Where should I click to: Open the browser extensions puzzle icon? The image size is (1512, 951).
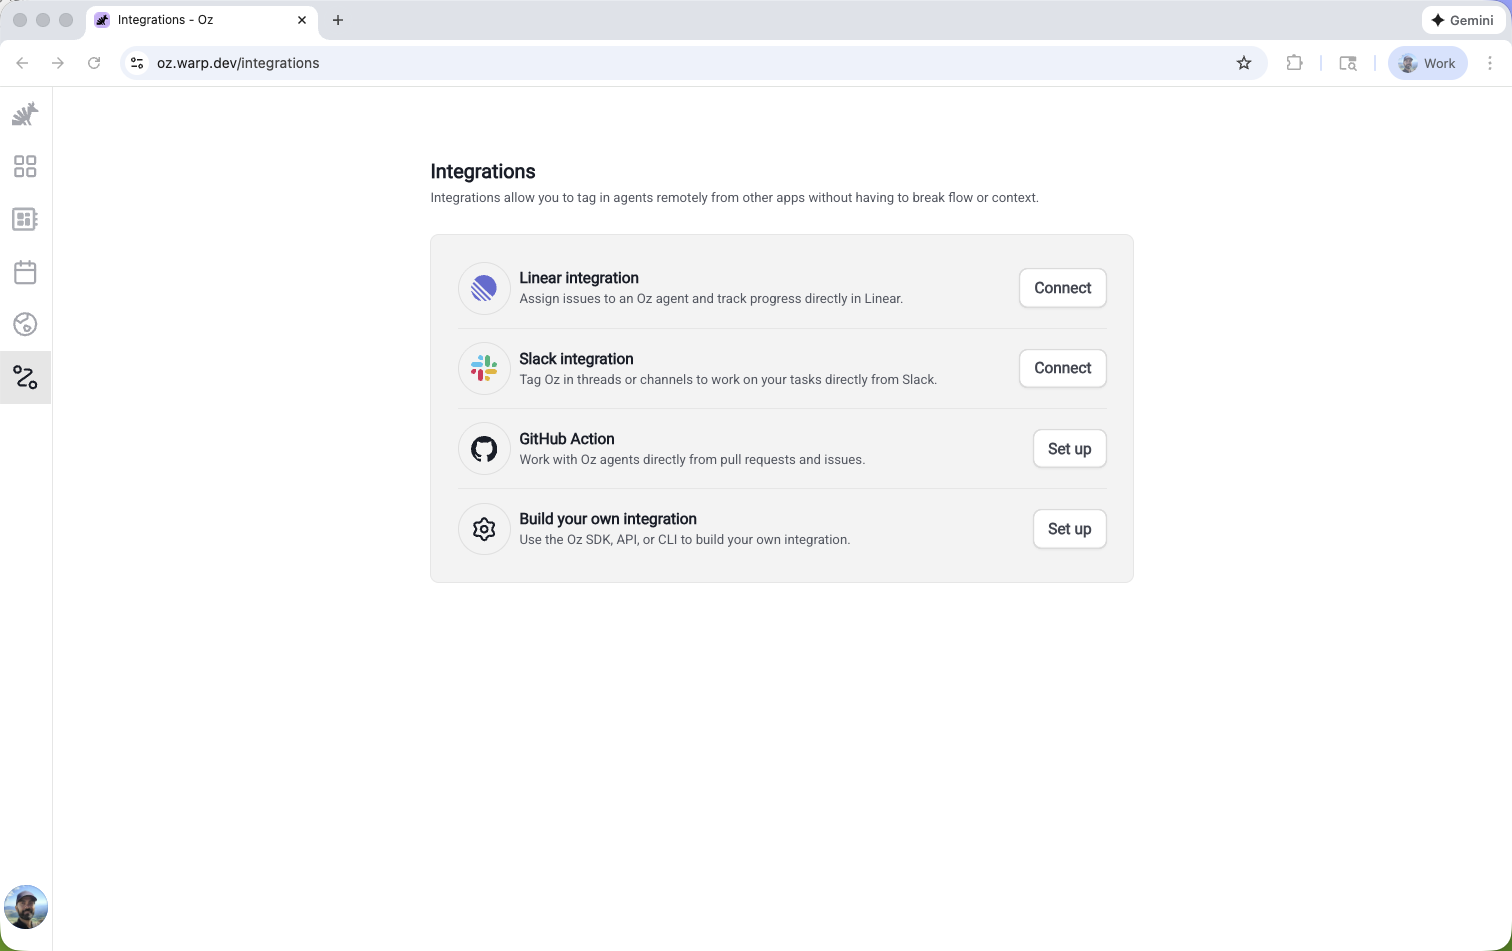1294,63
